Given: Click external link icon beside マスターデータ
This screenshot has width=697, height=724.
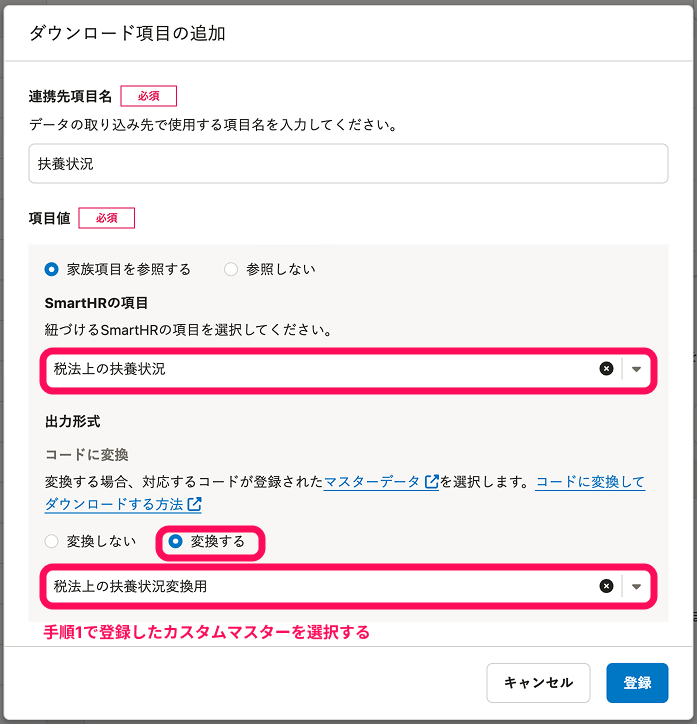Looking at the screenshot, I should coord(432,482).
